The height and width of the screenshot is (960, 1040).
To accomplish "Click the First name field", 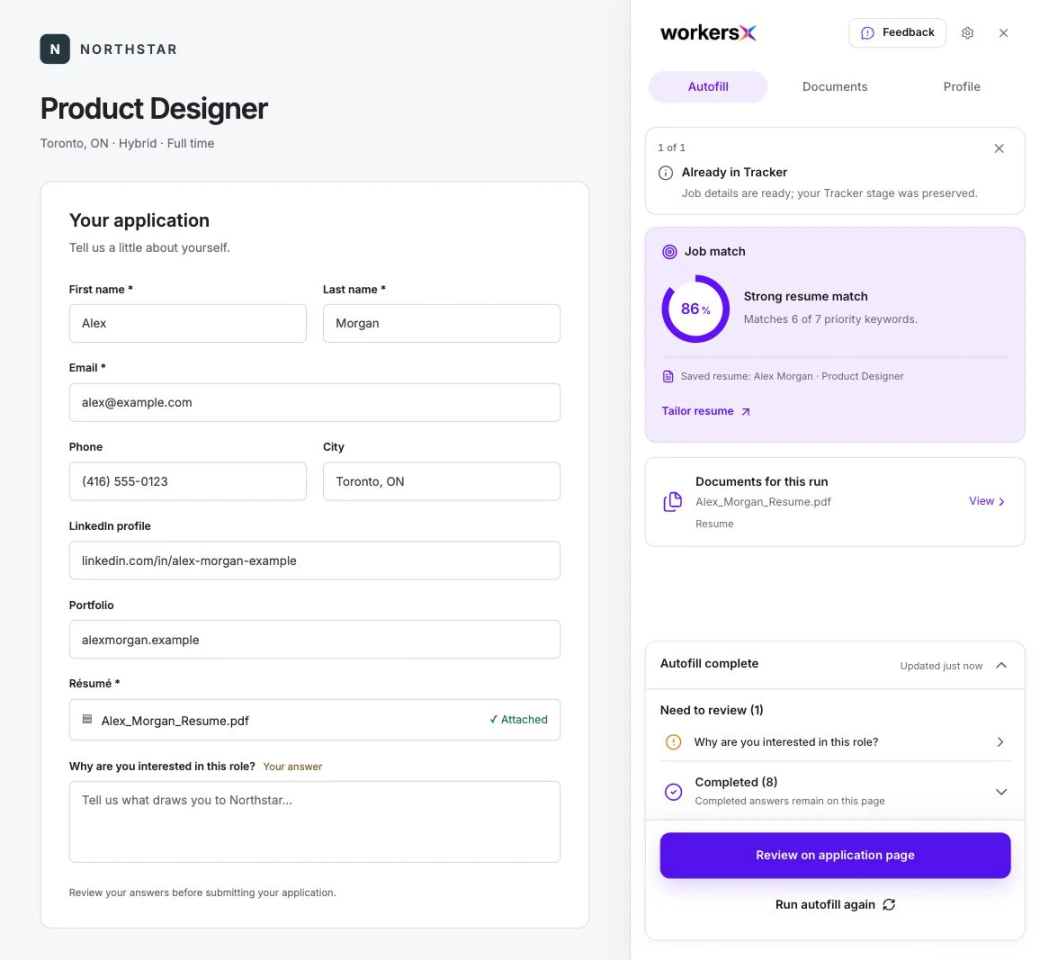I will click(188, 324).
